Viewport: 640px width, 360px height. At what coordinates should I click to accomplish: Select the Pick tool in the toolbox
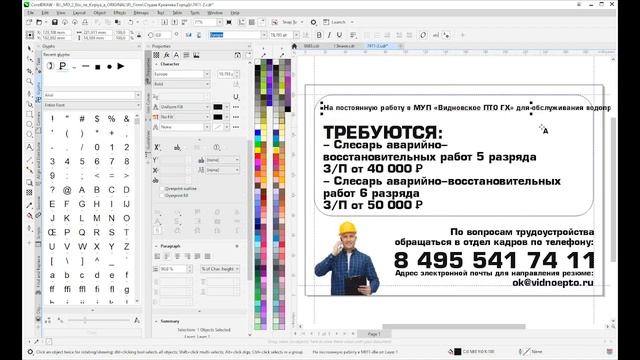pyautogui.click(x=29, y=49)
